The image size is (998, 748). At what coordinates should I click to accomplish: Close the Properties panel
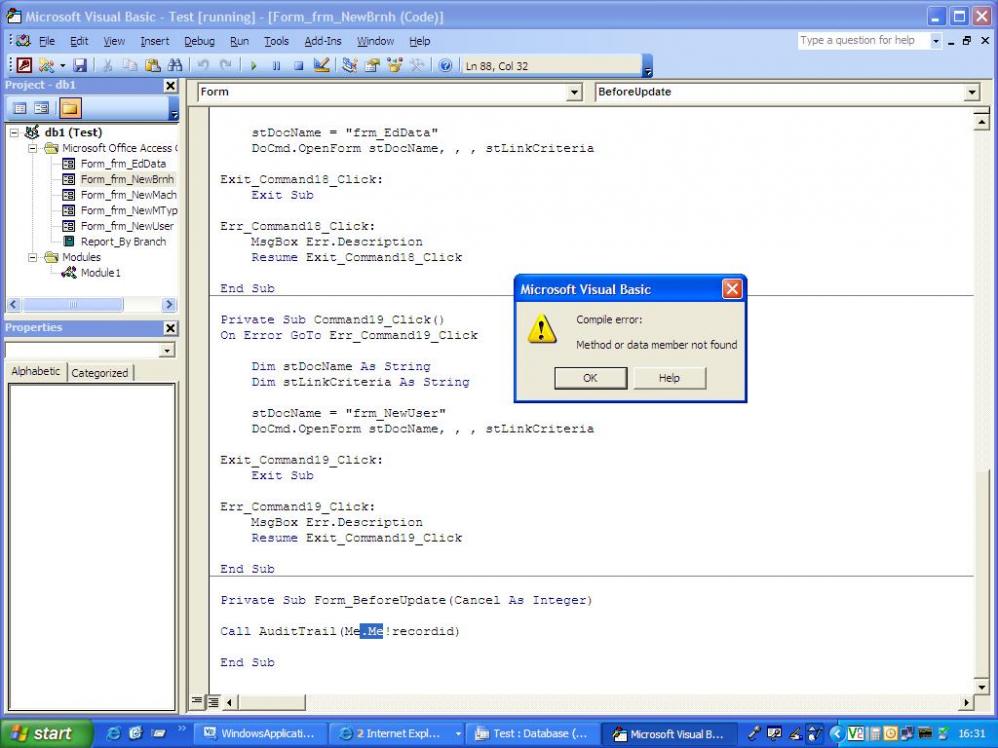click(x=171, y=328)
